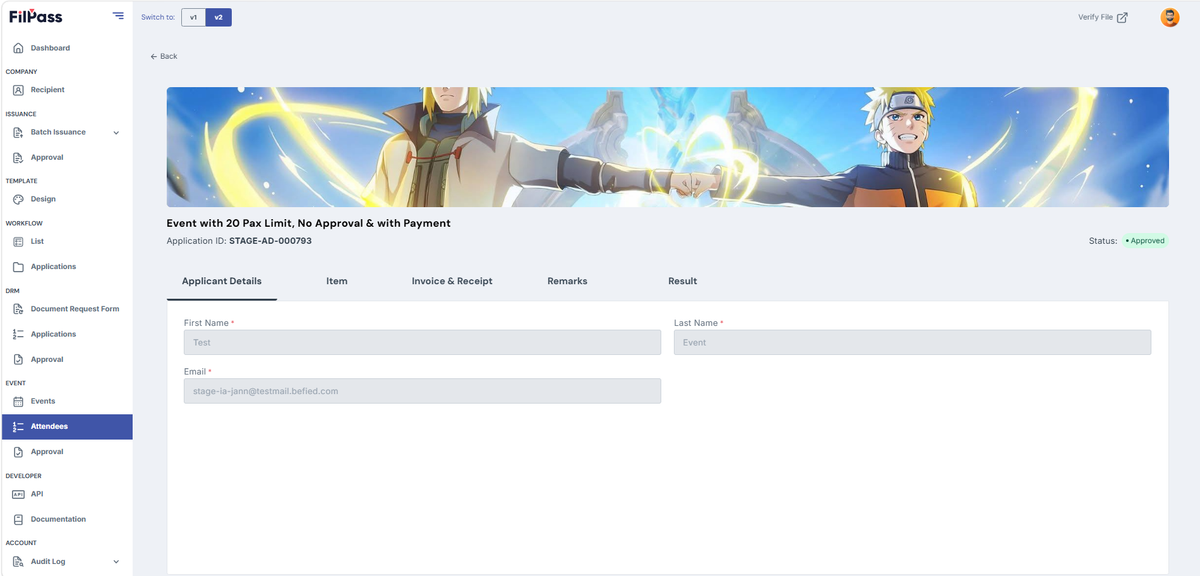Viewport: 1200px width, 576px height.
Task: Click the Events calendar icon
Action: click(18, 401)
